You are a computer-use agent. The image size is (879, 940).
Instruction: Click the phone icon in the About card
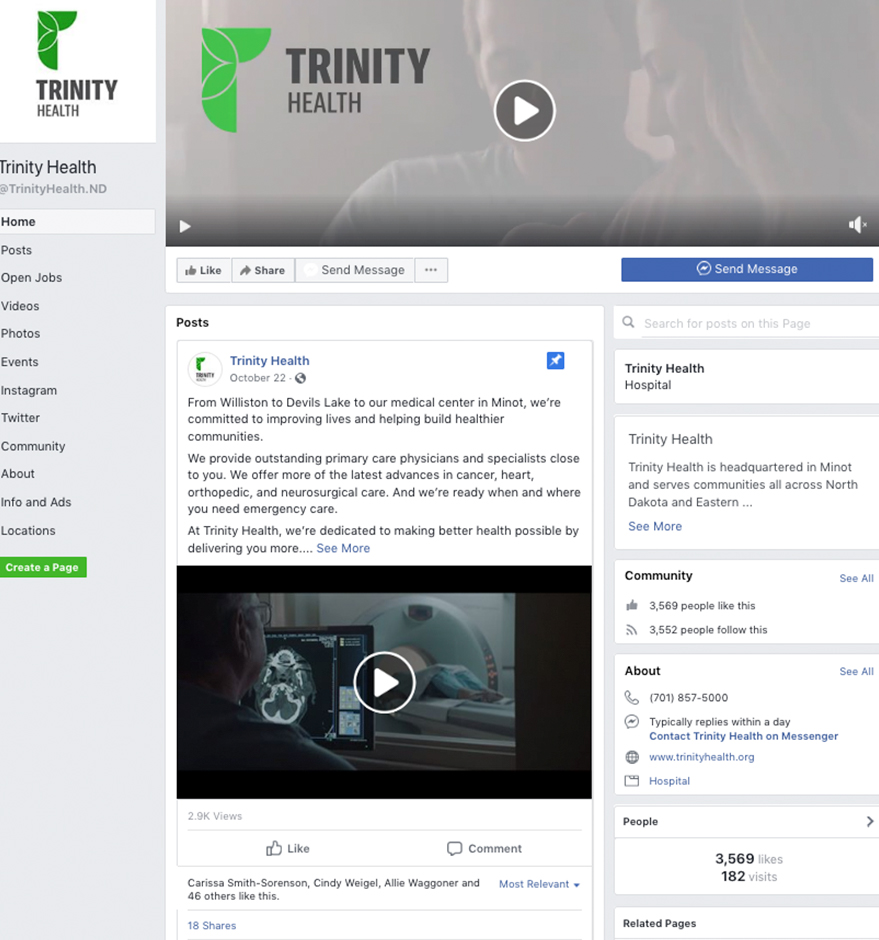point(632,698)
